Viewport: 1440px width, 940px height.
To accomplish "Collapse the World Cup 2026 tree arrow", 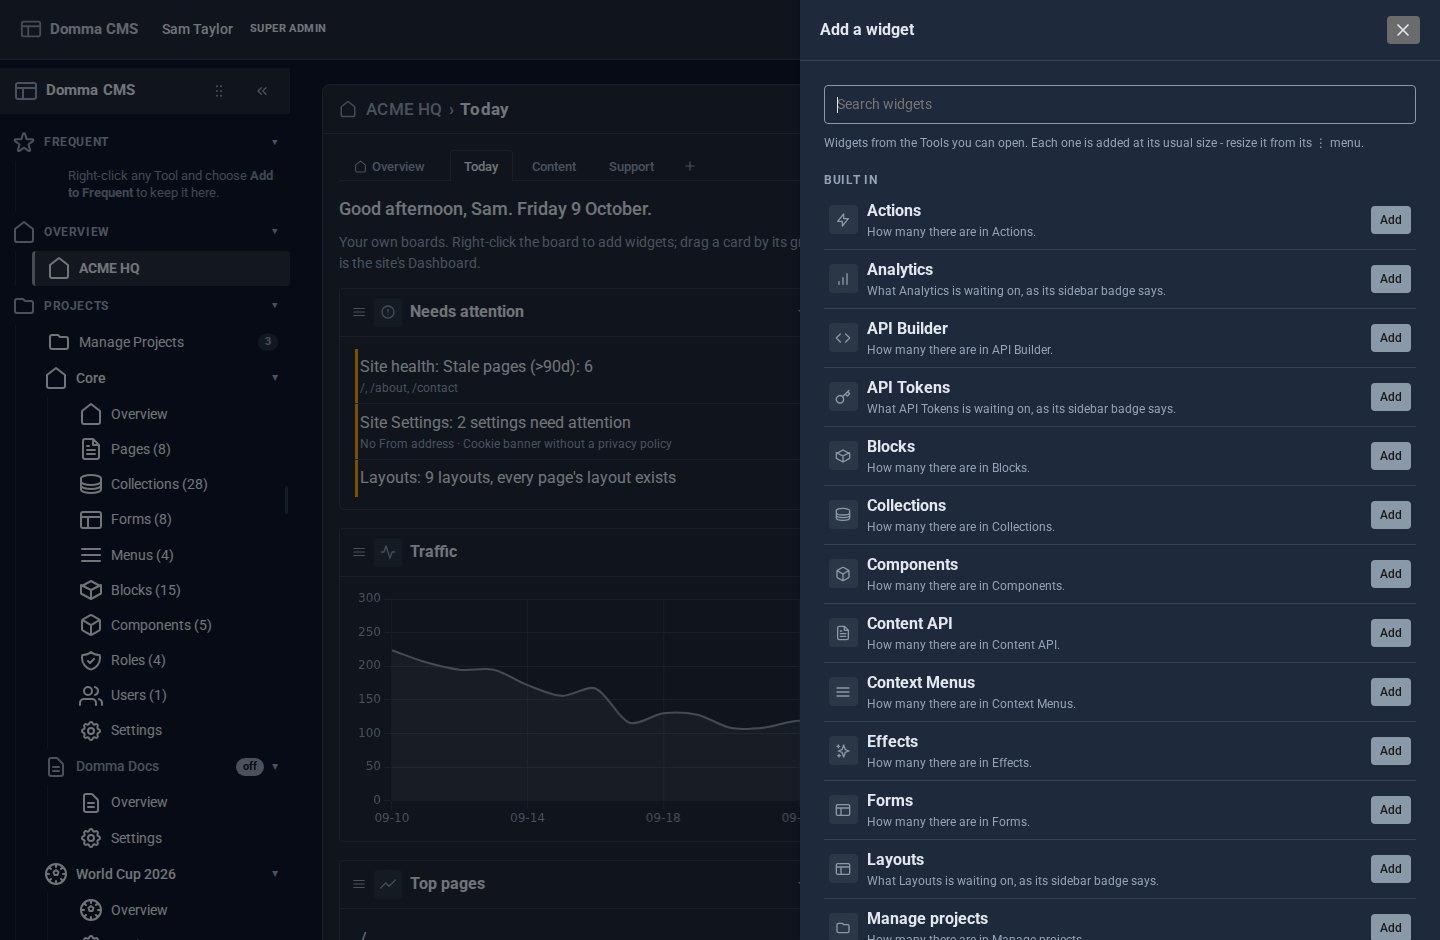I will [x=275, y=874].
